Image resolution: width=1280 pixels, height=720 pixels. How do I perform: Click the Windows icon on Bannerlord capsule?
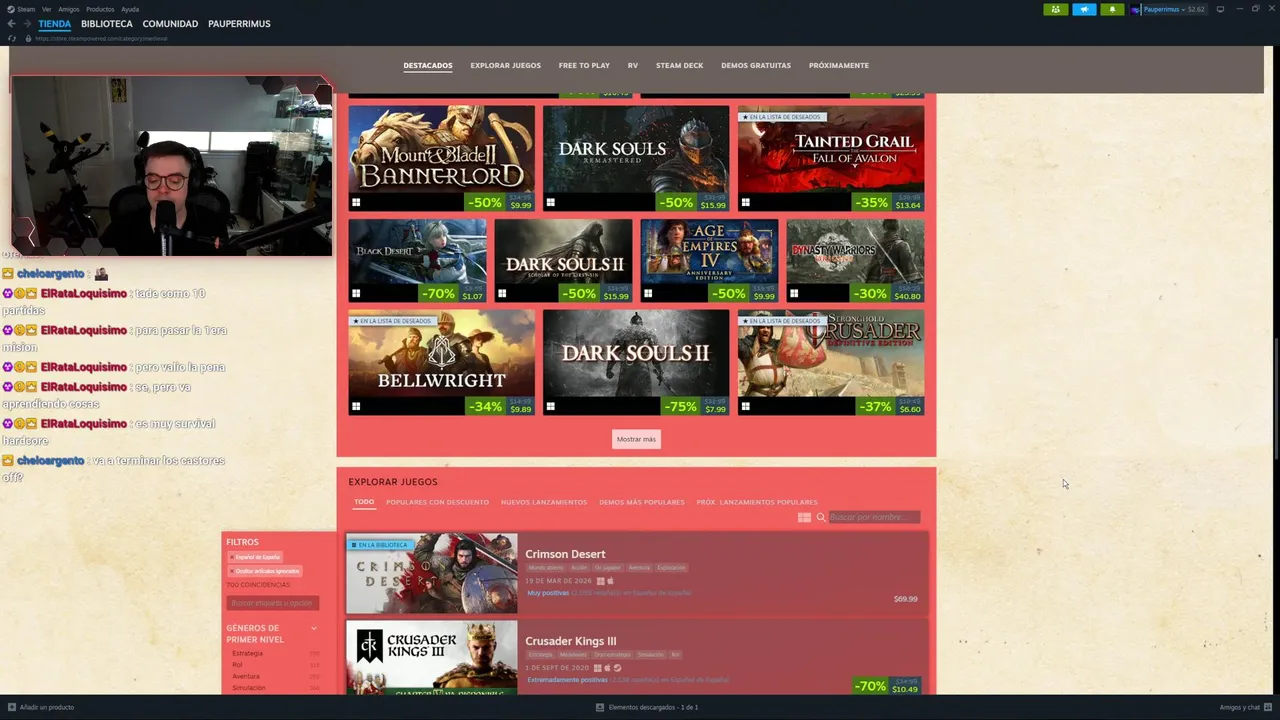356,203
